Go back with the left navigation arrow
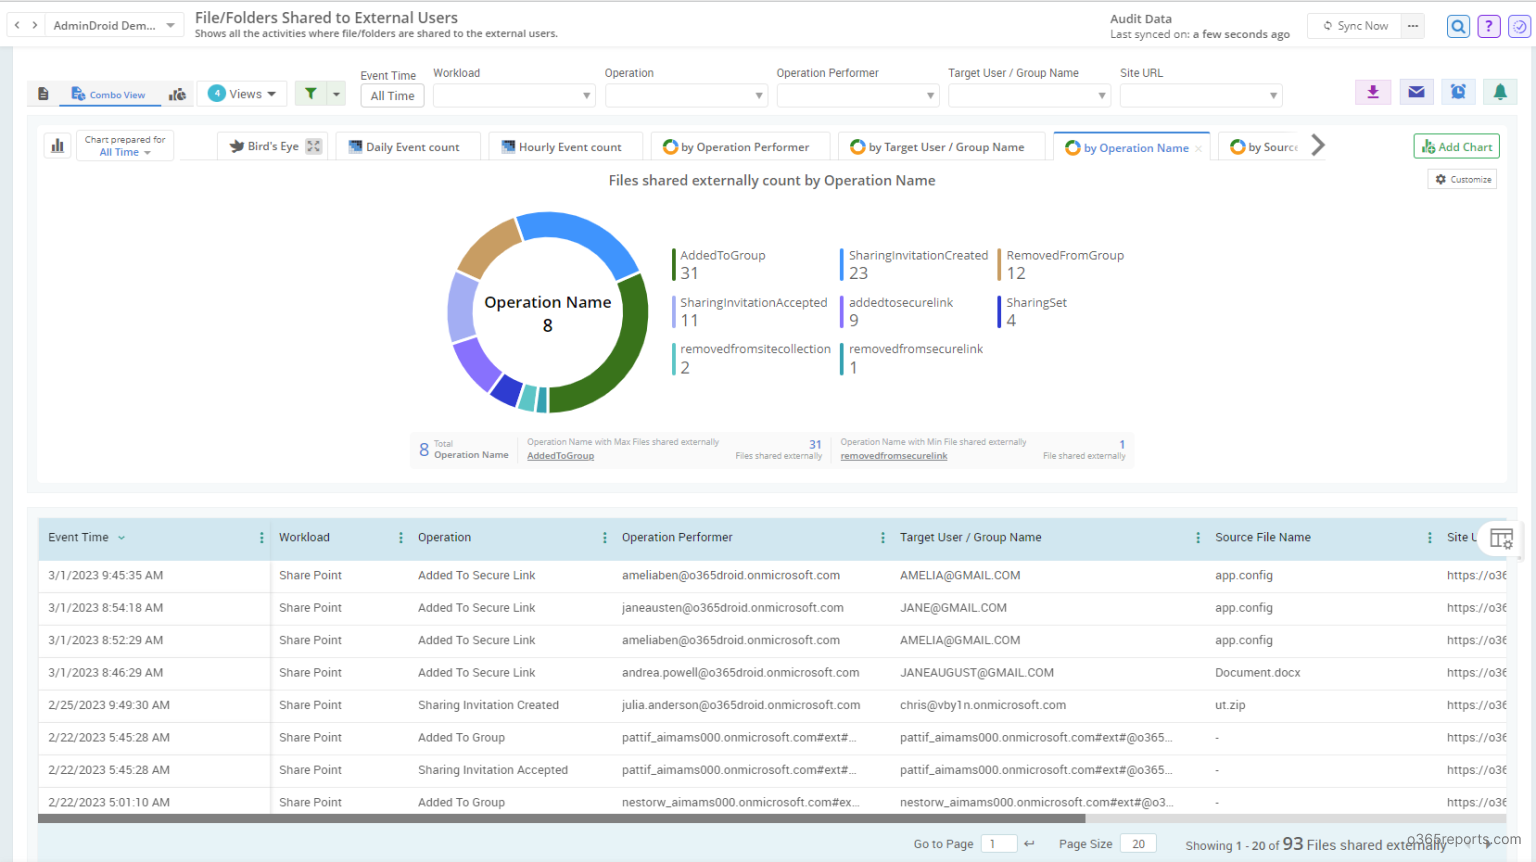 (x=17, y=25)
